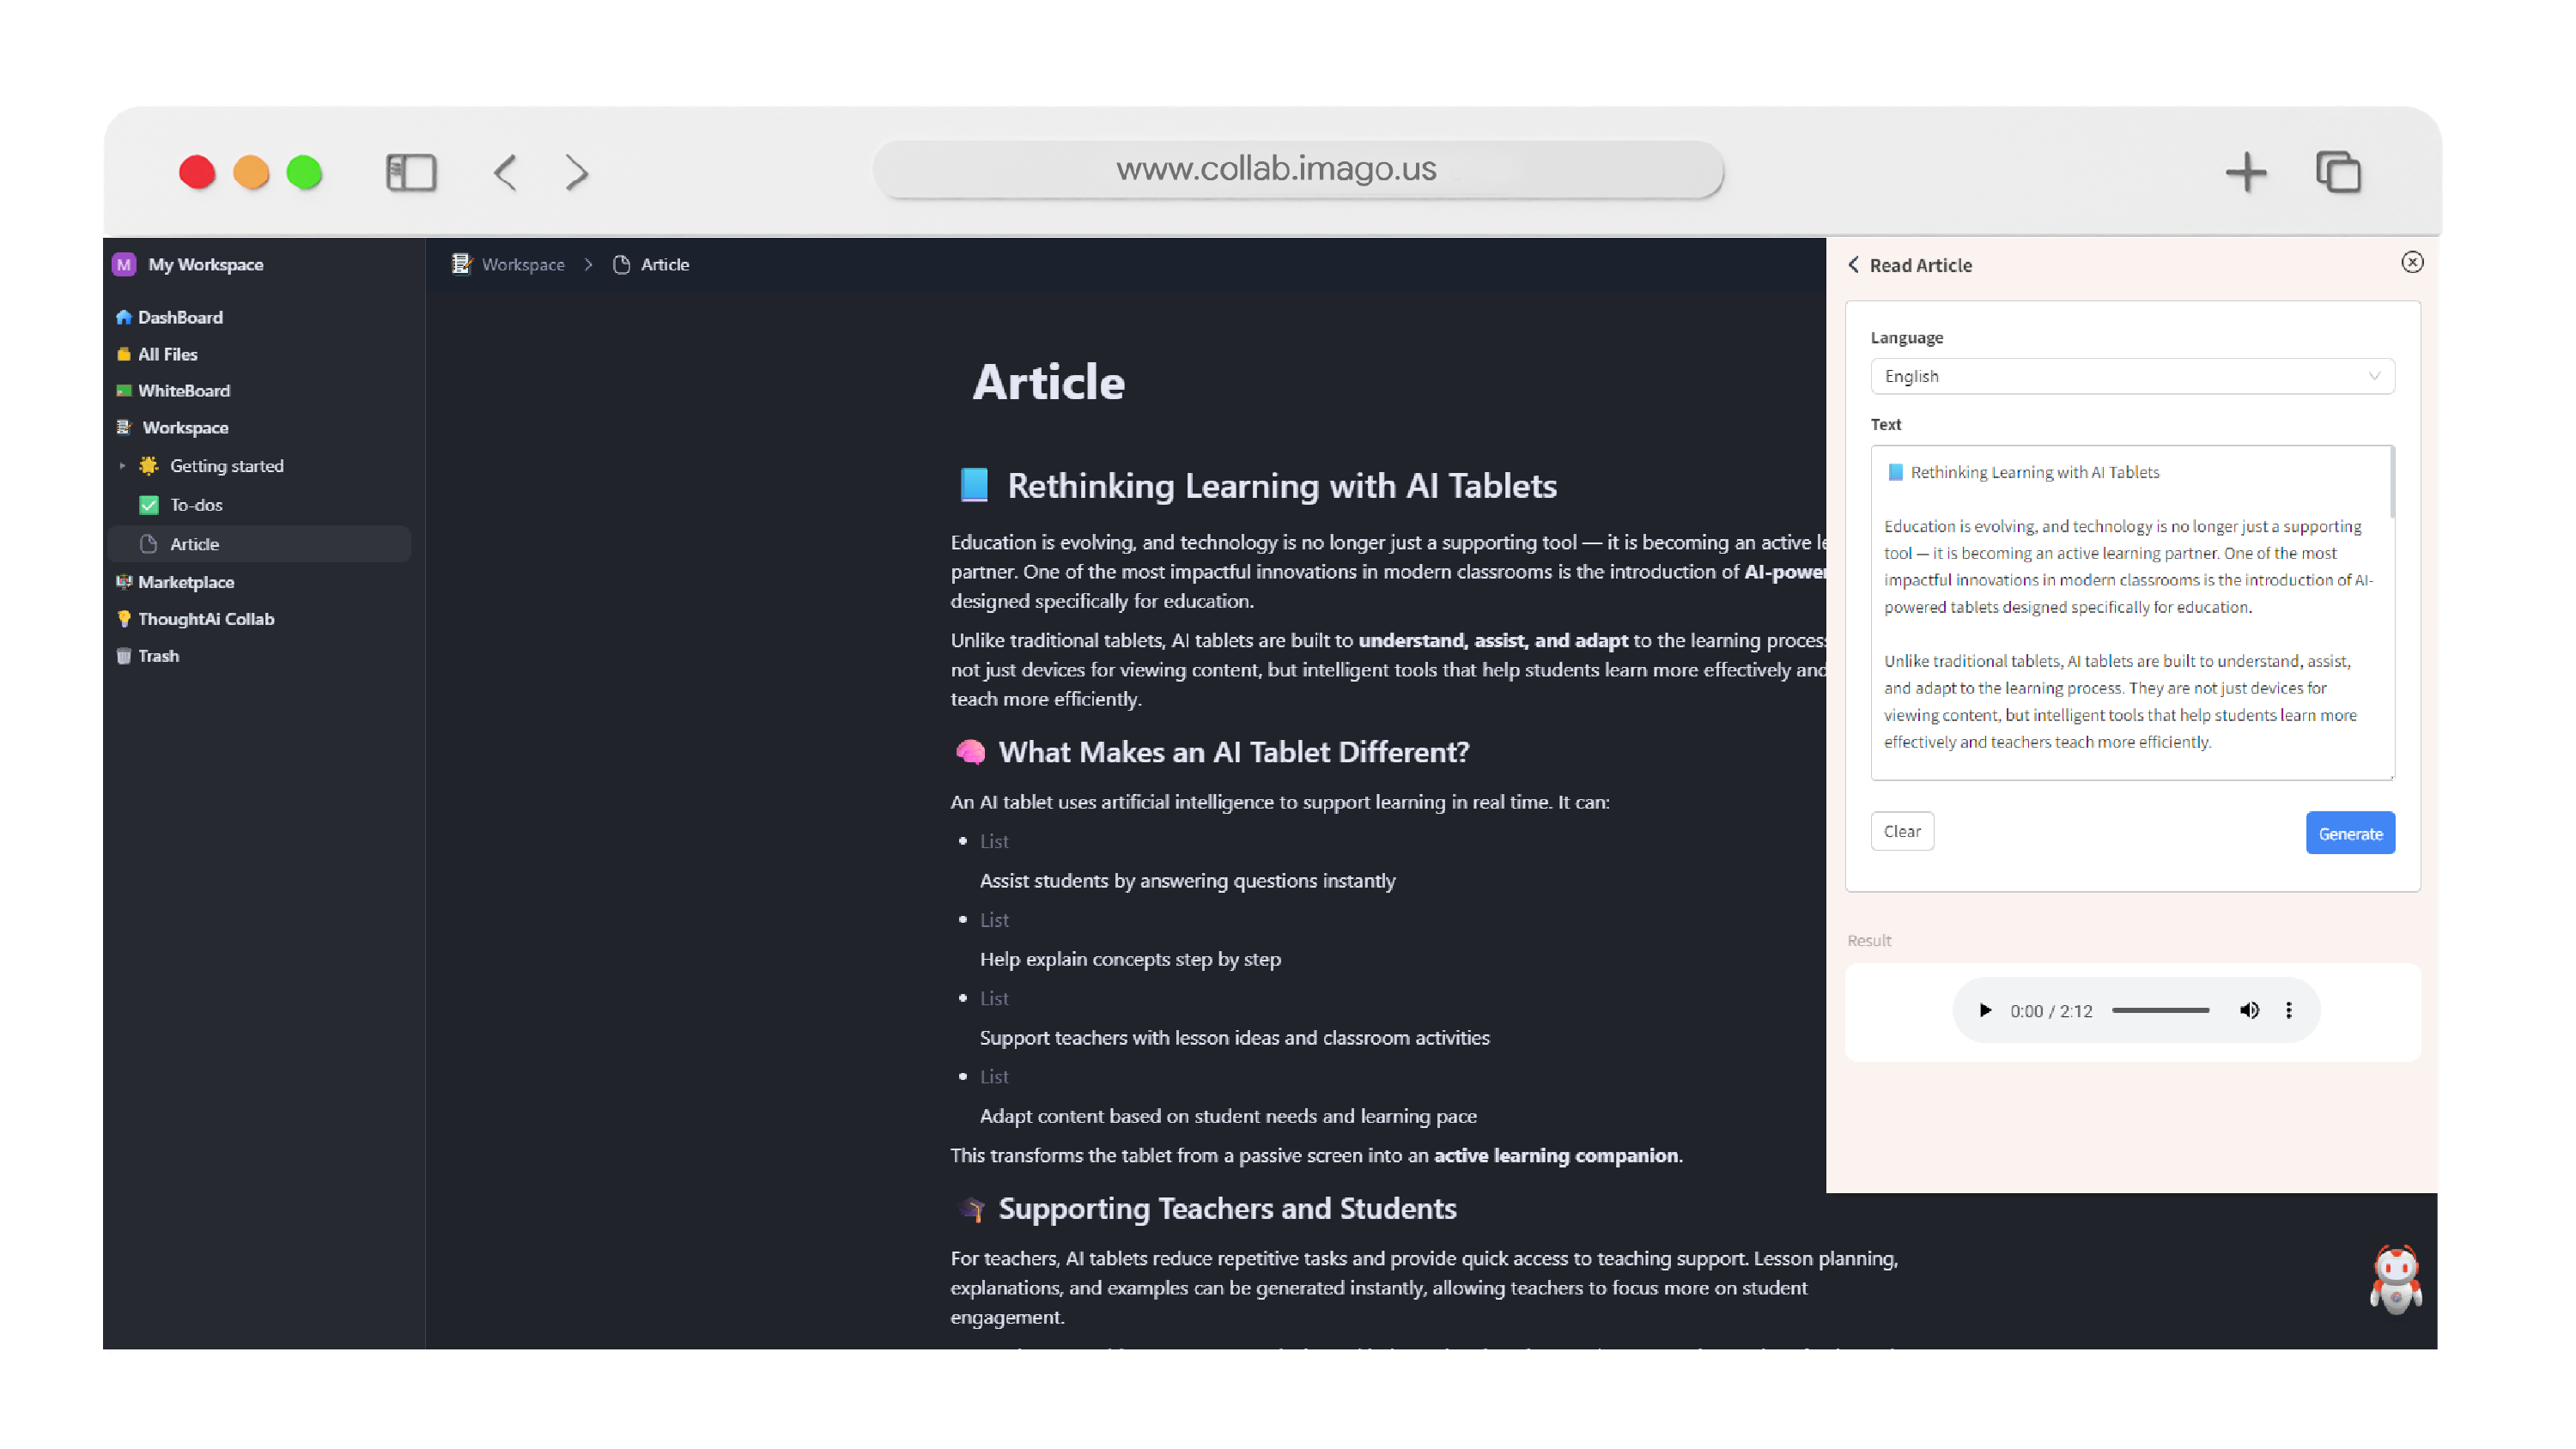The height and width of the screenshot is (1449, 2576).
Task: Open ThoughtAi Collab
Action: (x=205, y=618)
